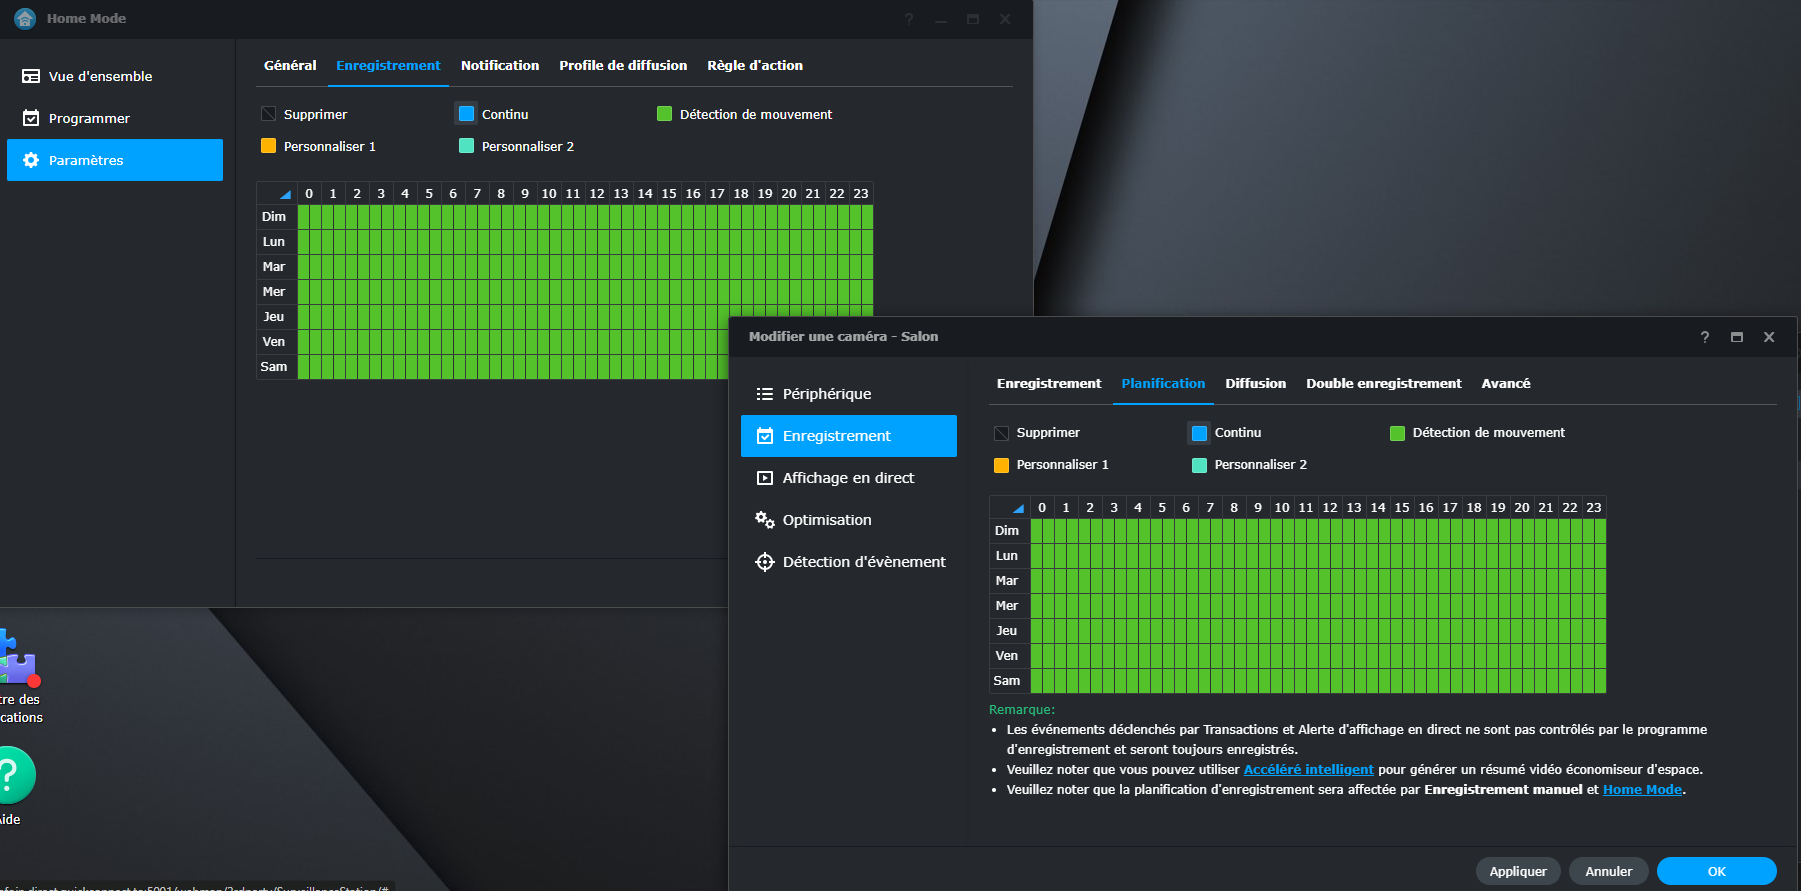Viewport: 1801px width, 891px height.
Task: Open Détection d'évènement section
Action: [x=863, y=562]
